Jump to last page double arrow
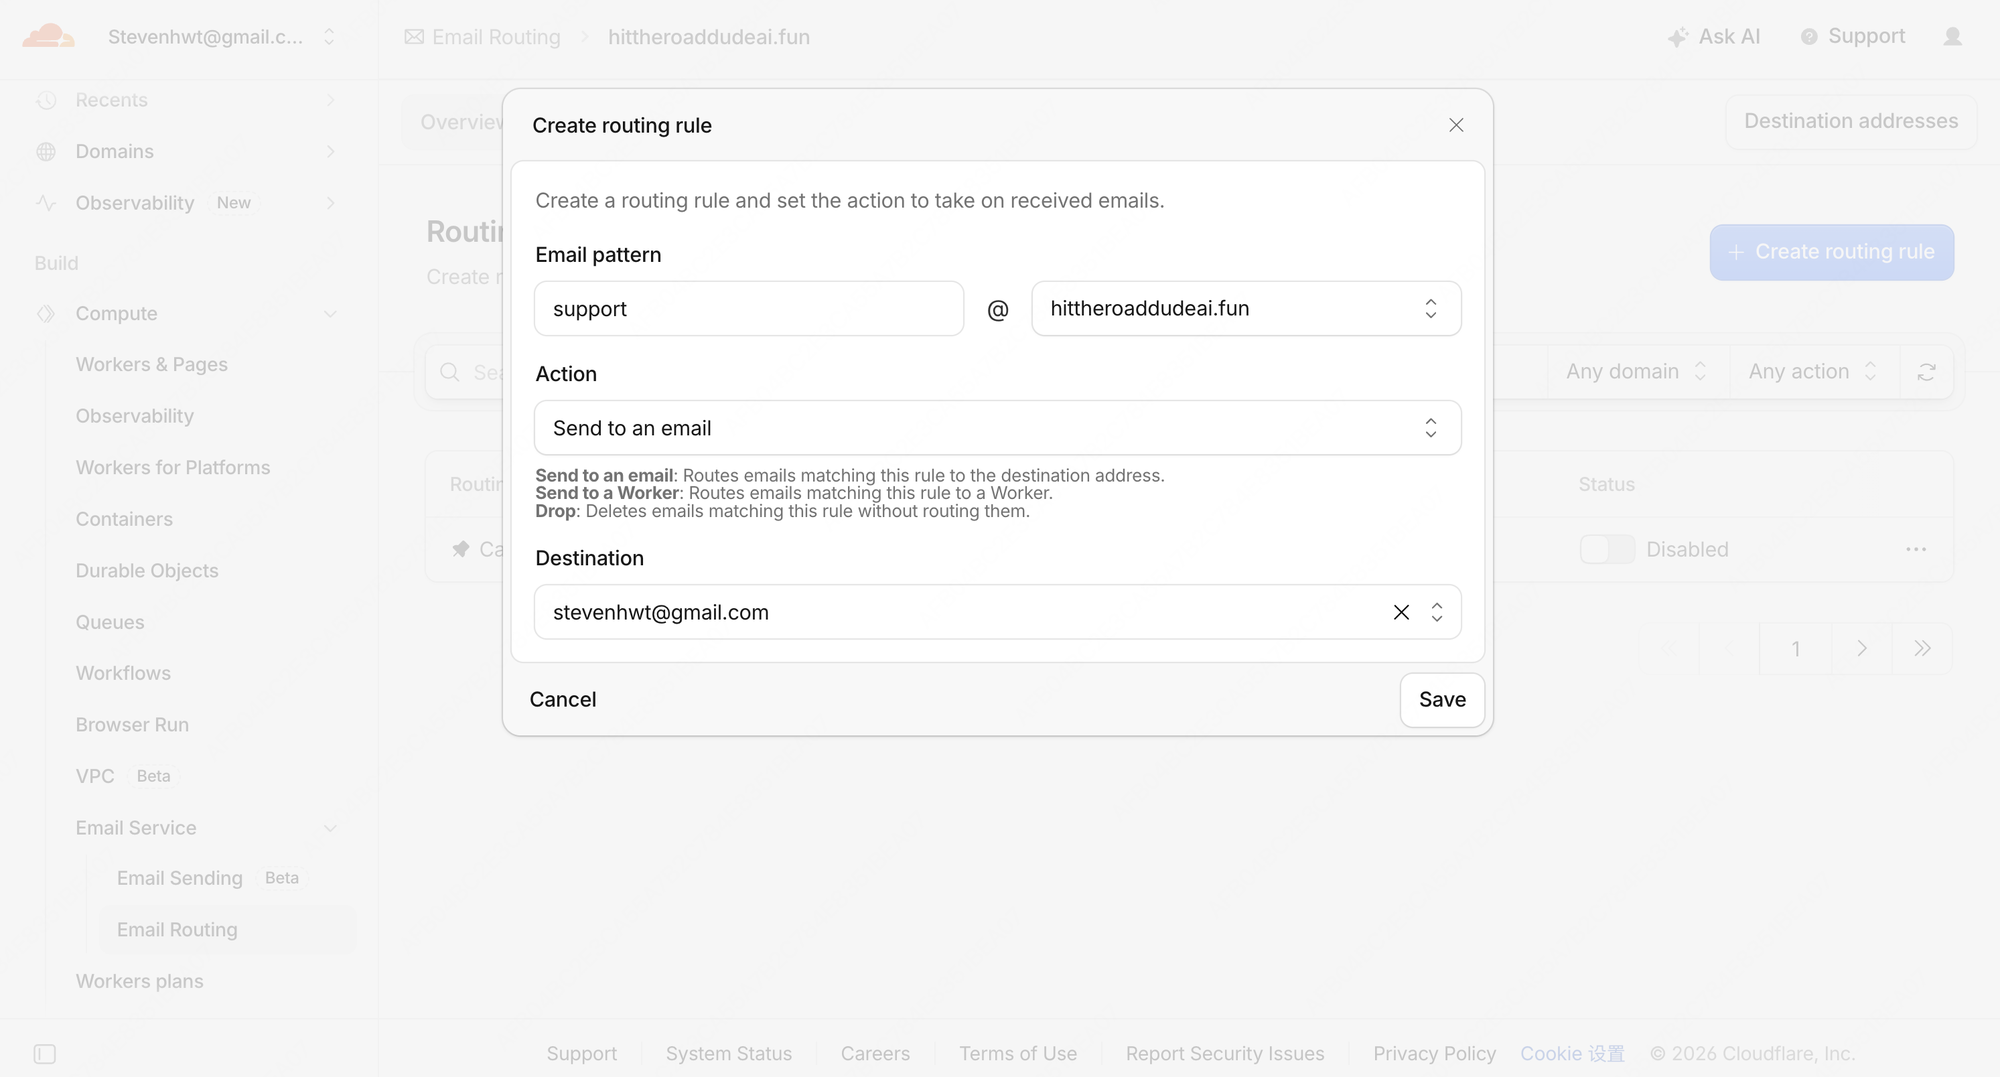Screen dimensions: 2000x1077 coord(1922,648)
